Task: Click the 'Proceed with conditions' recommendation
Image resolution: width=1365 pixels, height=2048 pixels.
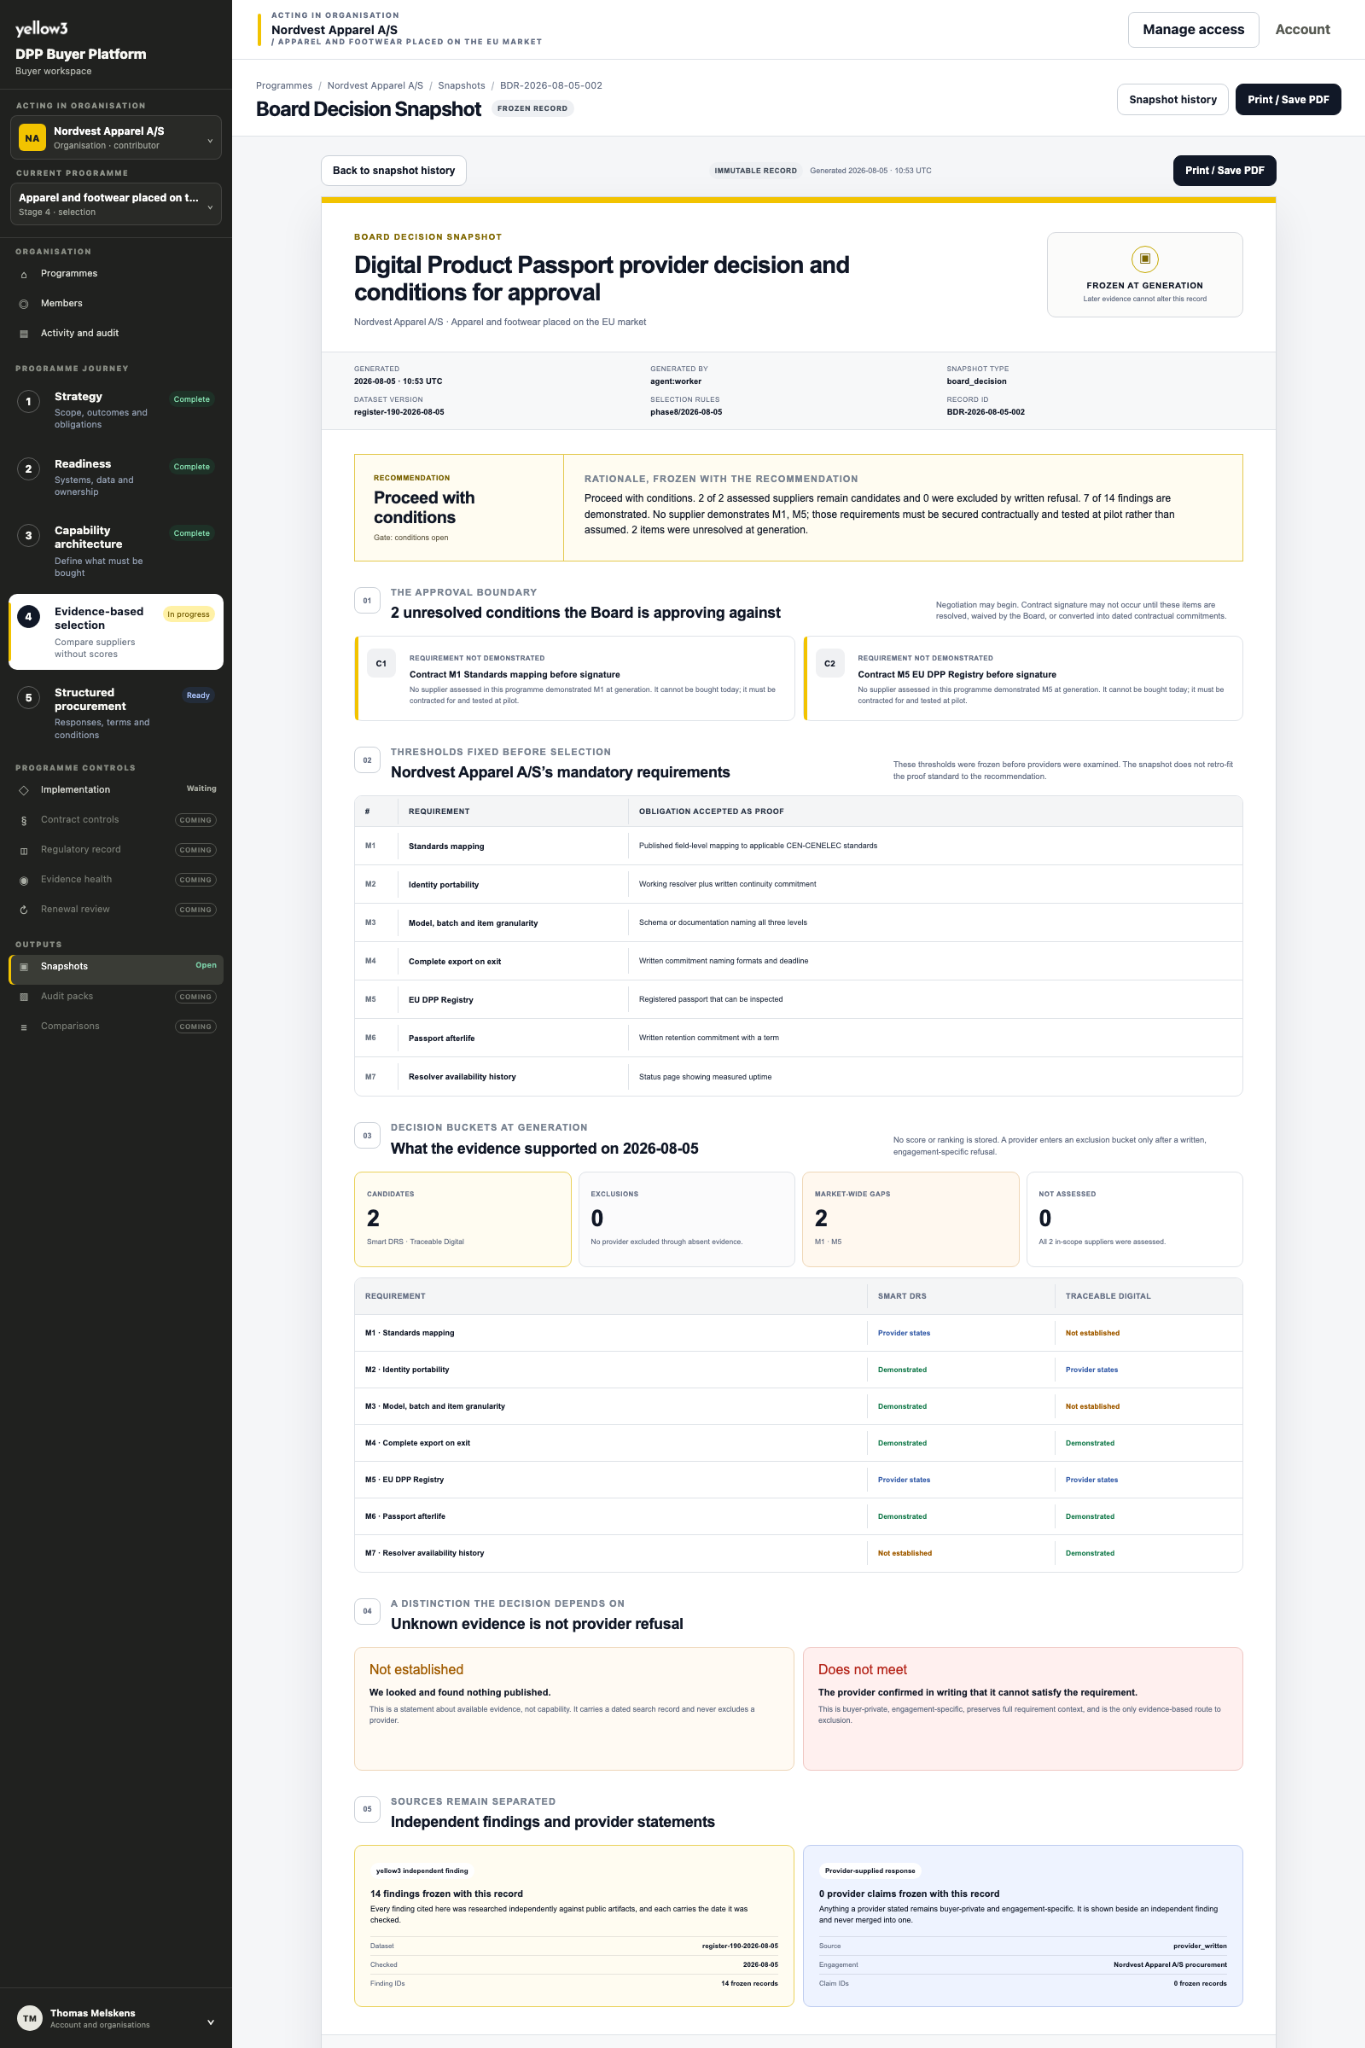Action: point(424,508)
